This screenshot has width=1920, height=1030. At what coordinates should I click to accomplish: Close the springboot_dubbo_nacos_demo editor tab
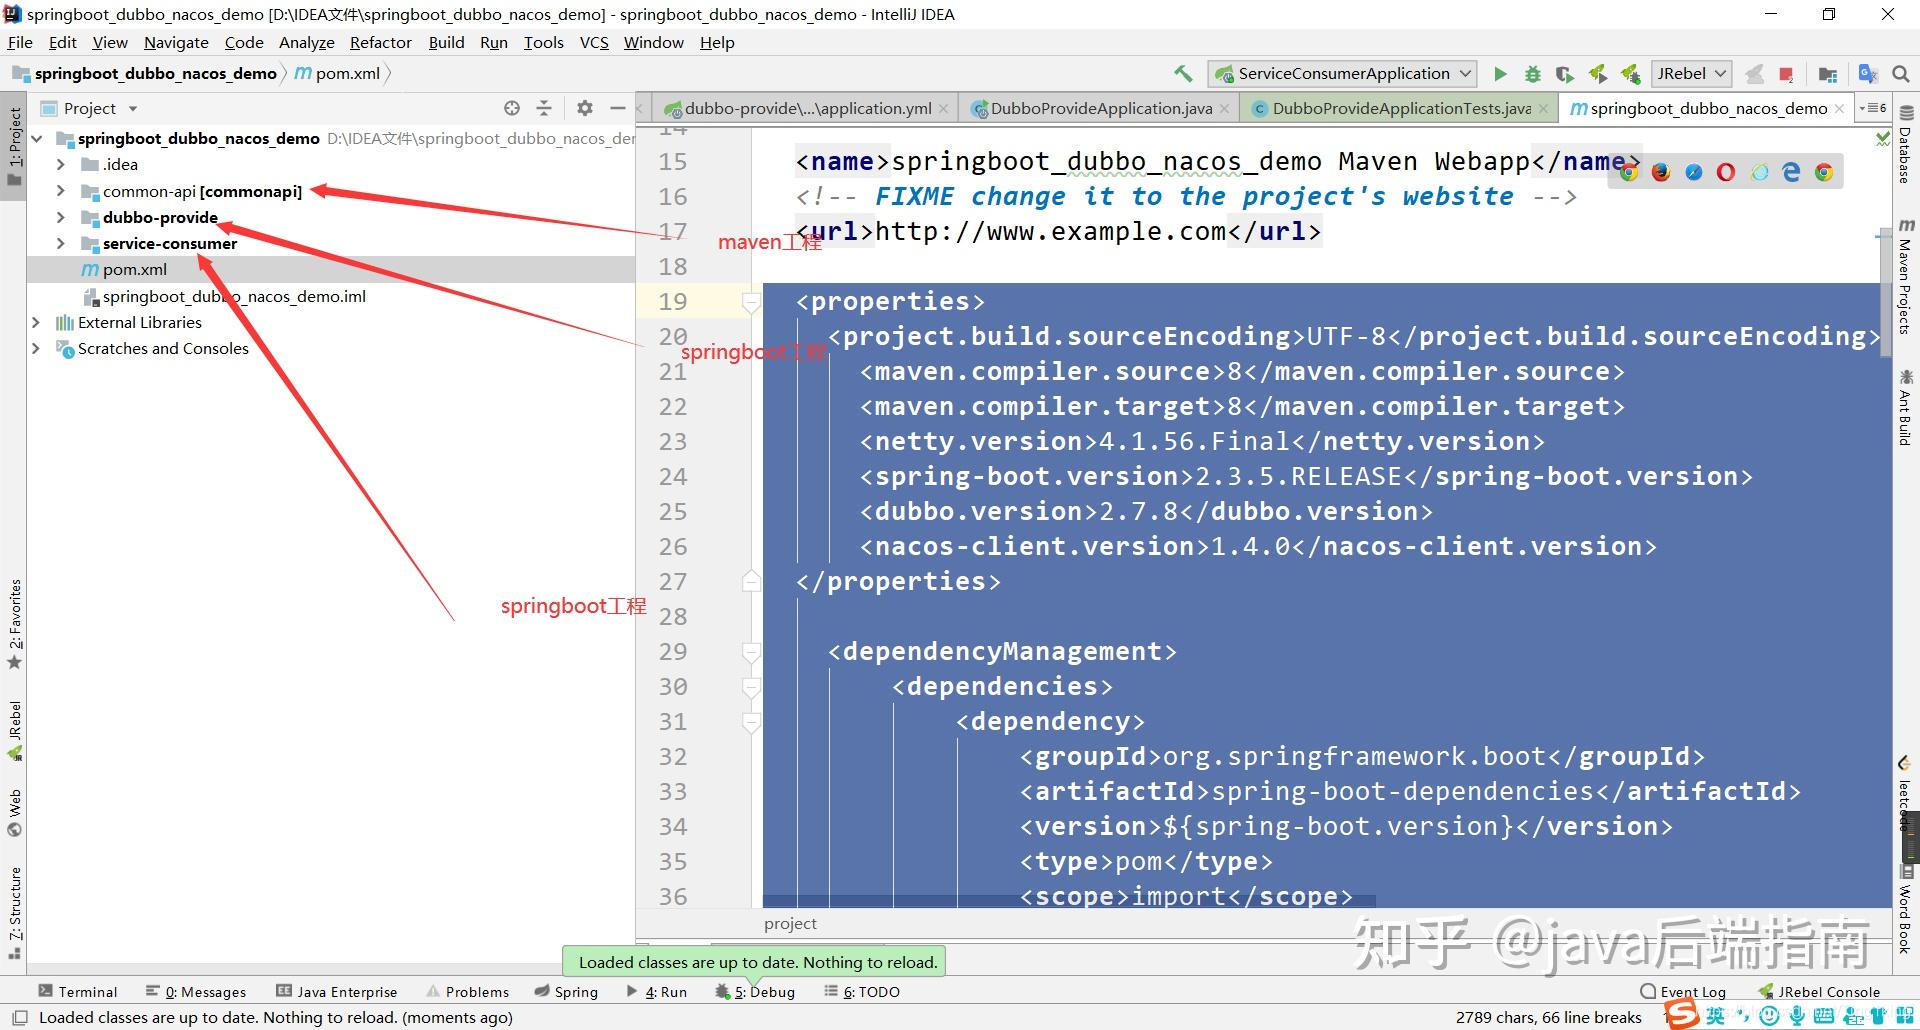pyautogui.click(x=1839, y=108)
